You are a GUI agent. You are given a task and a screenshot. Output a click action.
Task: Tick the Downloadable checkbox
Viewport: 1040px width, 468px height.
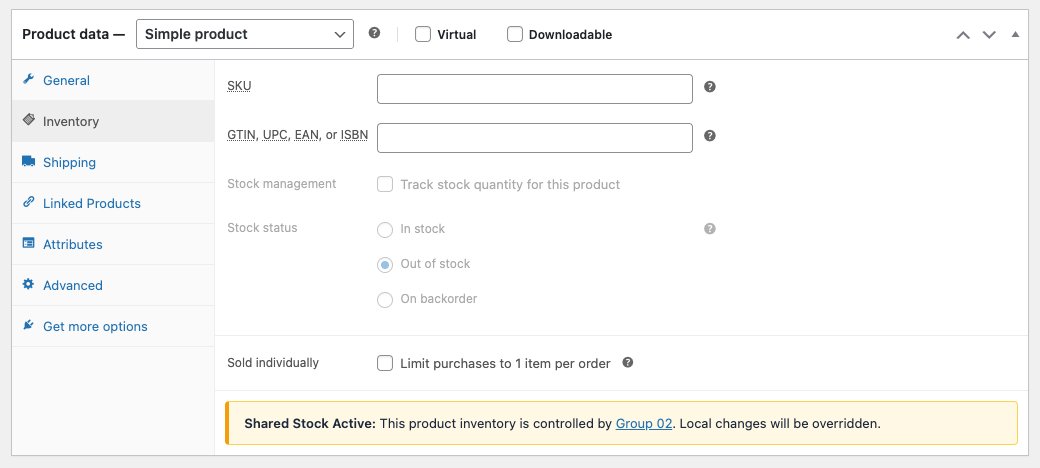515,34
